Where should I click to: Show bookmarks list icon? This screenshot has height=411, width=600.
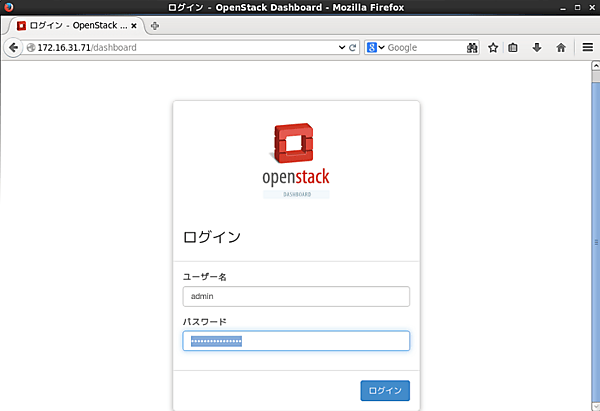click(513, 48)
